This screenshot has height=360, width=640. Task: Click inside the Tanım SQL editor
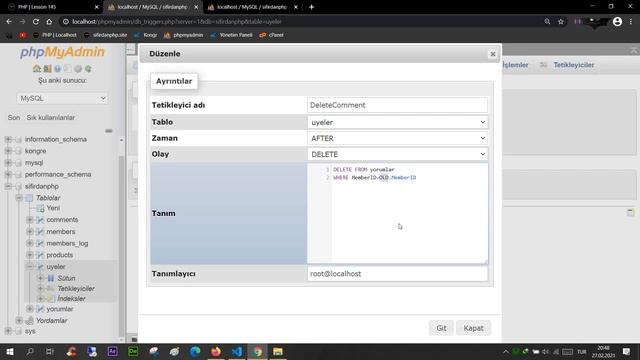pos(398,213)
